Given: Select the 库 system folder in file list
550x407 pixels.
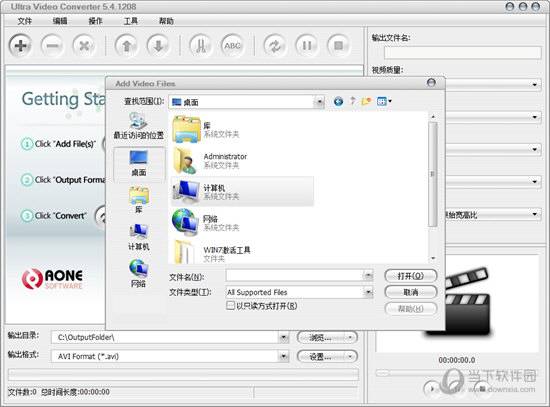Looking at the screenshot, I should 242,129.
